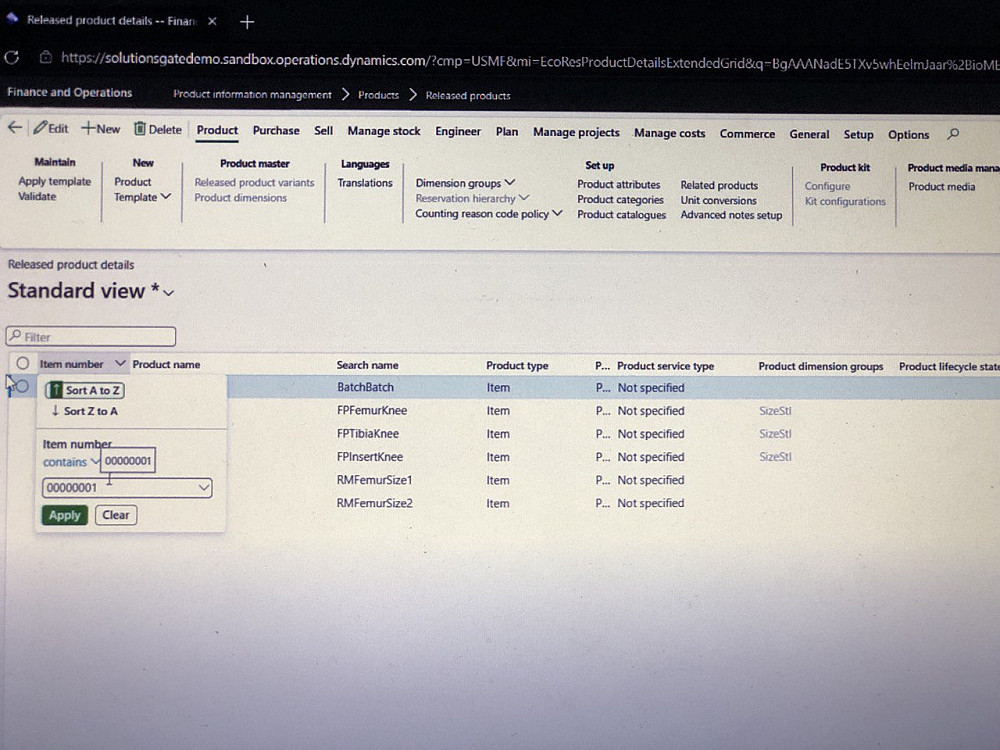The height and width of the screenshot is (750, 1000).
Task: Click the Product service type column header
Action: coord(665,366)
